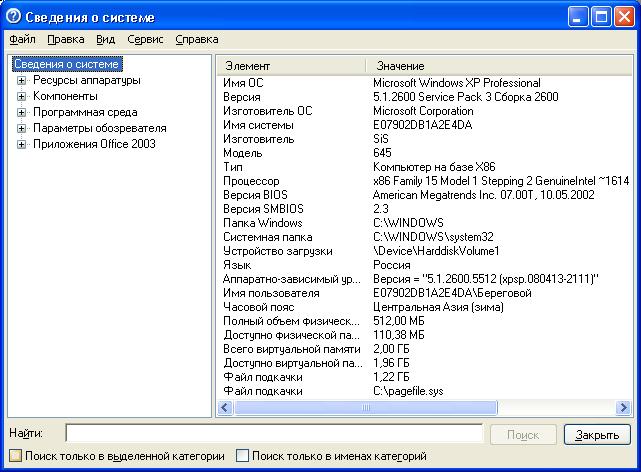
Task: Select the Часовой пояс row
Action: click(424, 307)
